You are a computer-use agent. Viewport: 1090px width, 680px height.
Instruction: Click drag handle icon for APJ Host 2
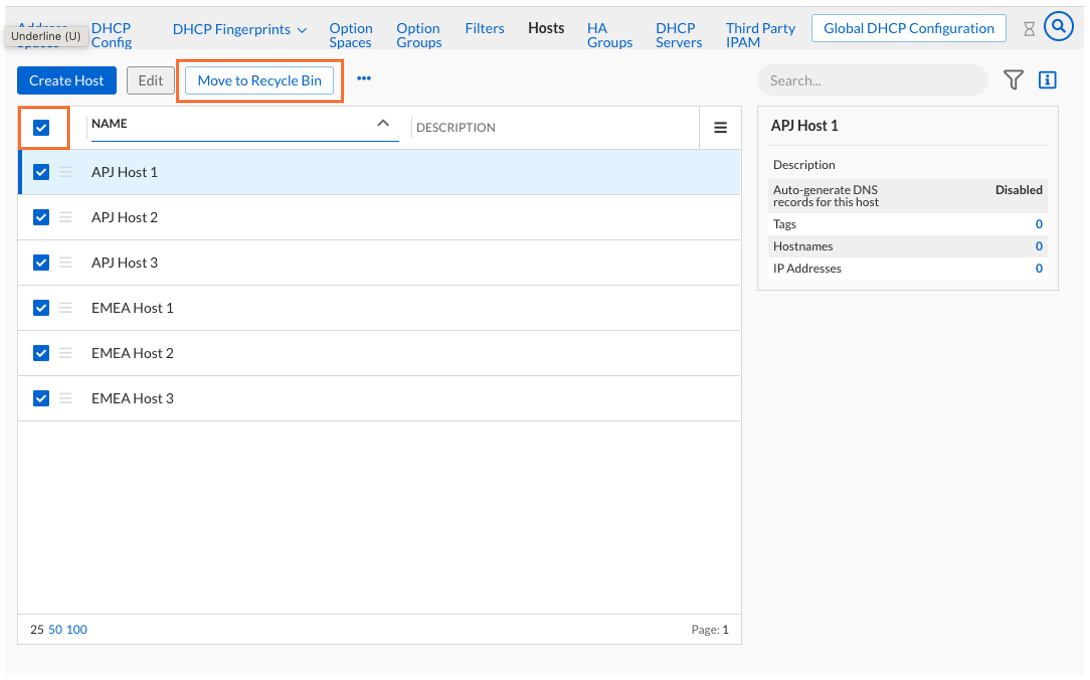[66, 217]
